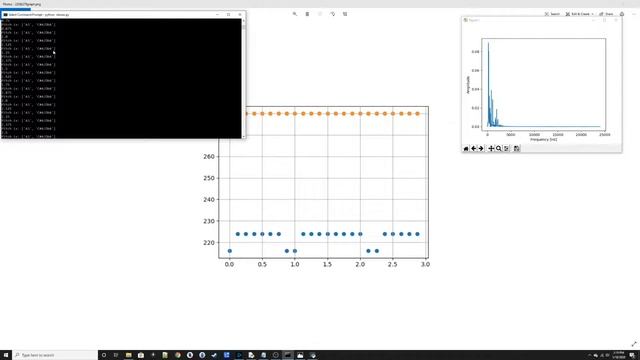Close the Figure plot window

[616, 20]
